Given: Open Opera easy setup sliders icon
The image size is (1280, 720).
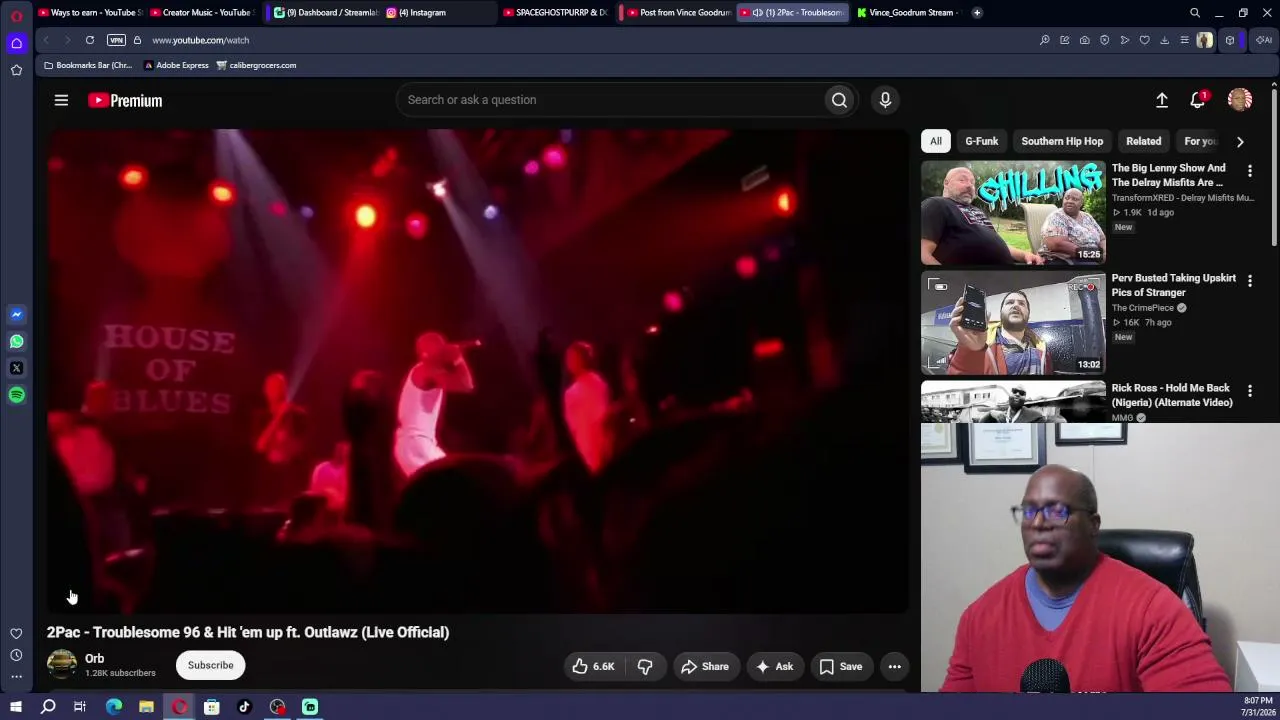Looking at the screenshot, I should (x=1184, y=40).
